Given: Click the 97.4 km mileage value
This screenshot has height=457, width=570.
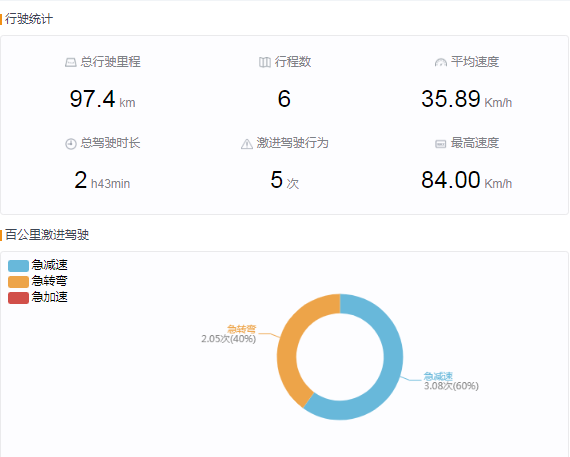Looking at the screenshot, I should tap(102, 99).
